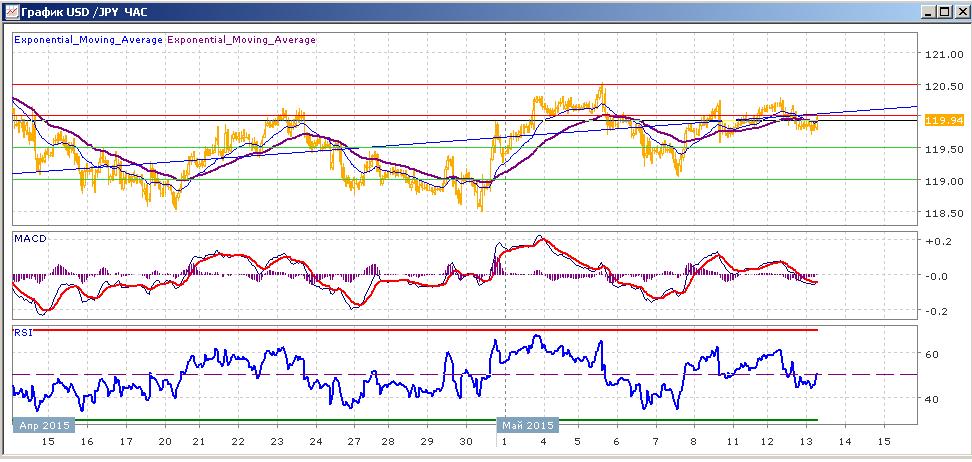Image resolution: width=972 pixels, height=462 pixels.
Task: Click date 20 on the time axis
Action: coord(165,442)
